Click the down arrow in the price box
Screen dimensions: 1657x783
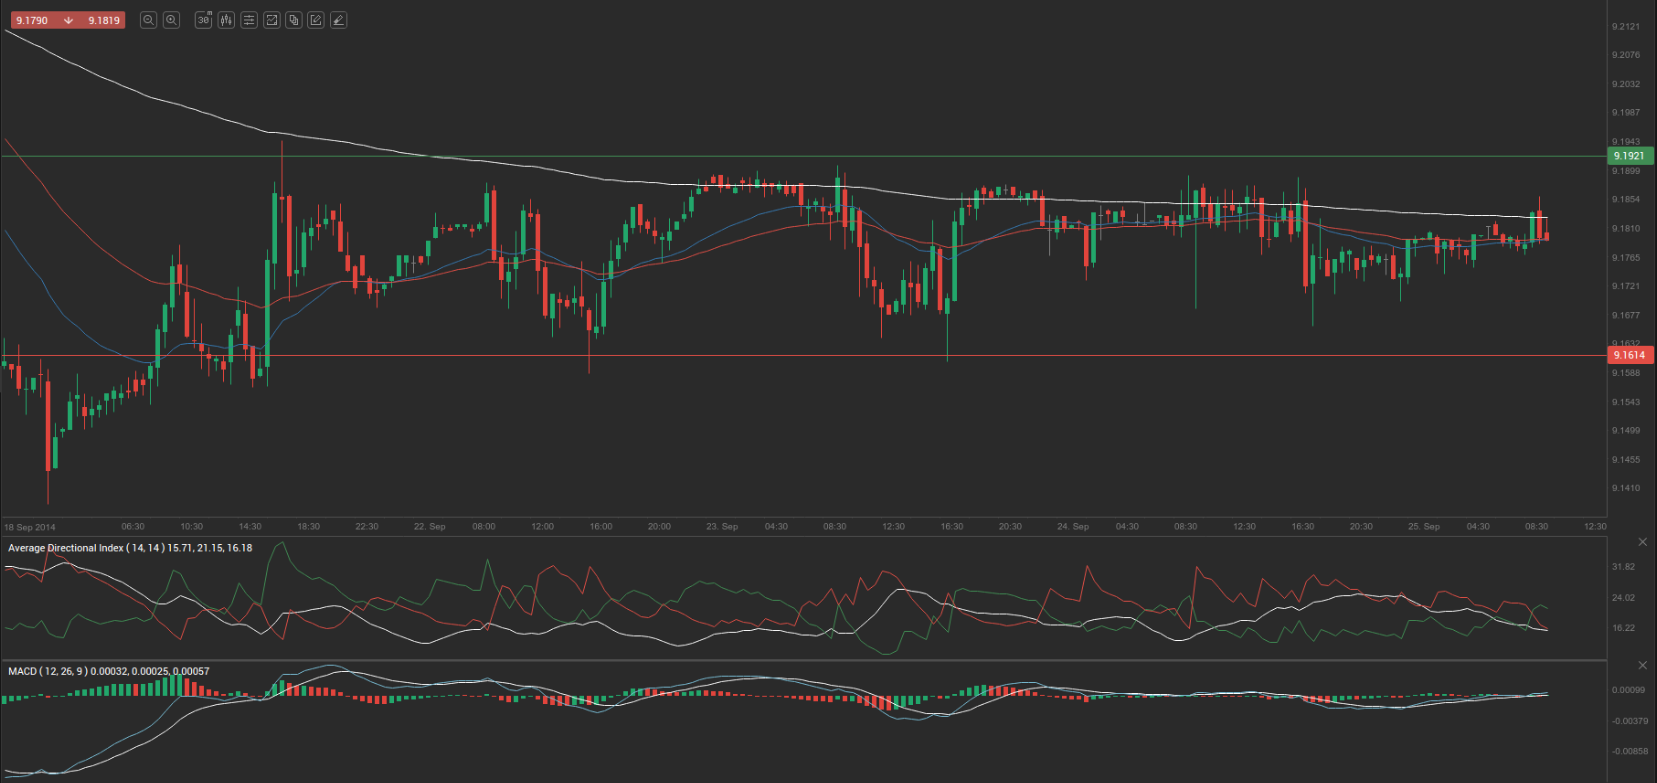(x=68, y=20)
